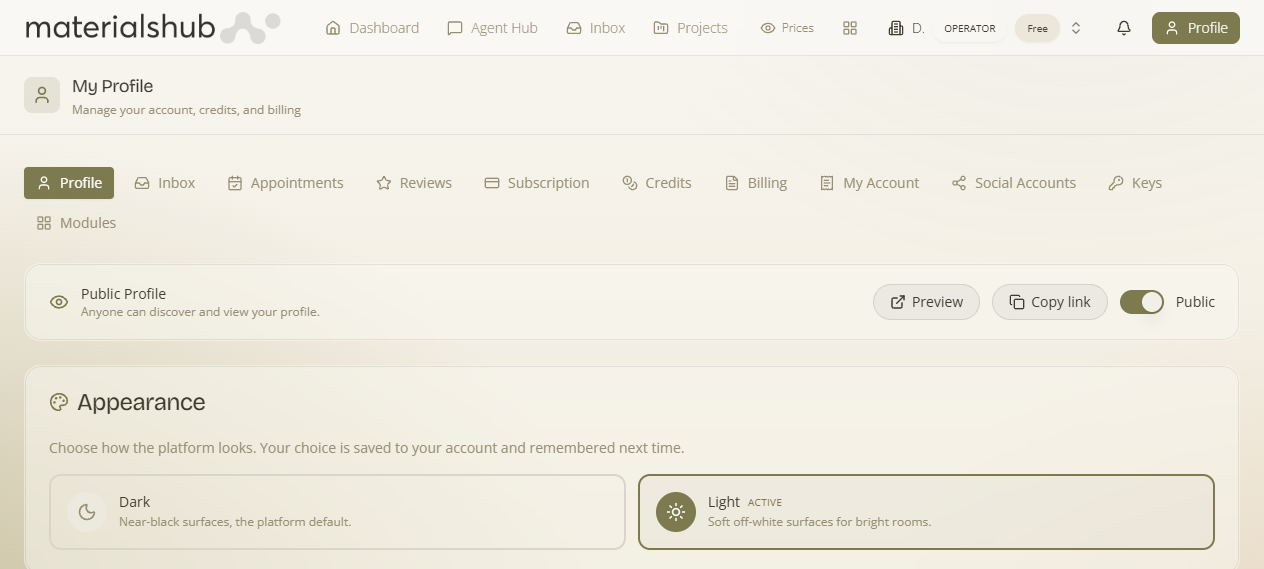
Task: Click the building organization icon
Action: pos(895,28)
